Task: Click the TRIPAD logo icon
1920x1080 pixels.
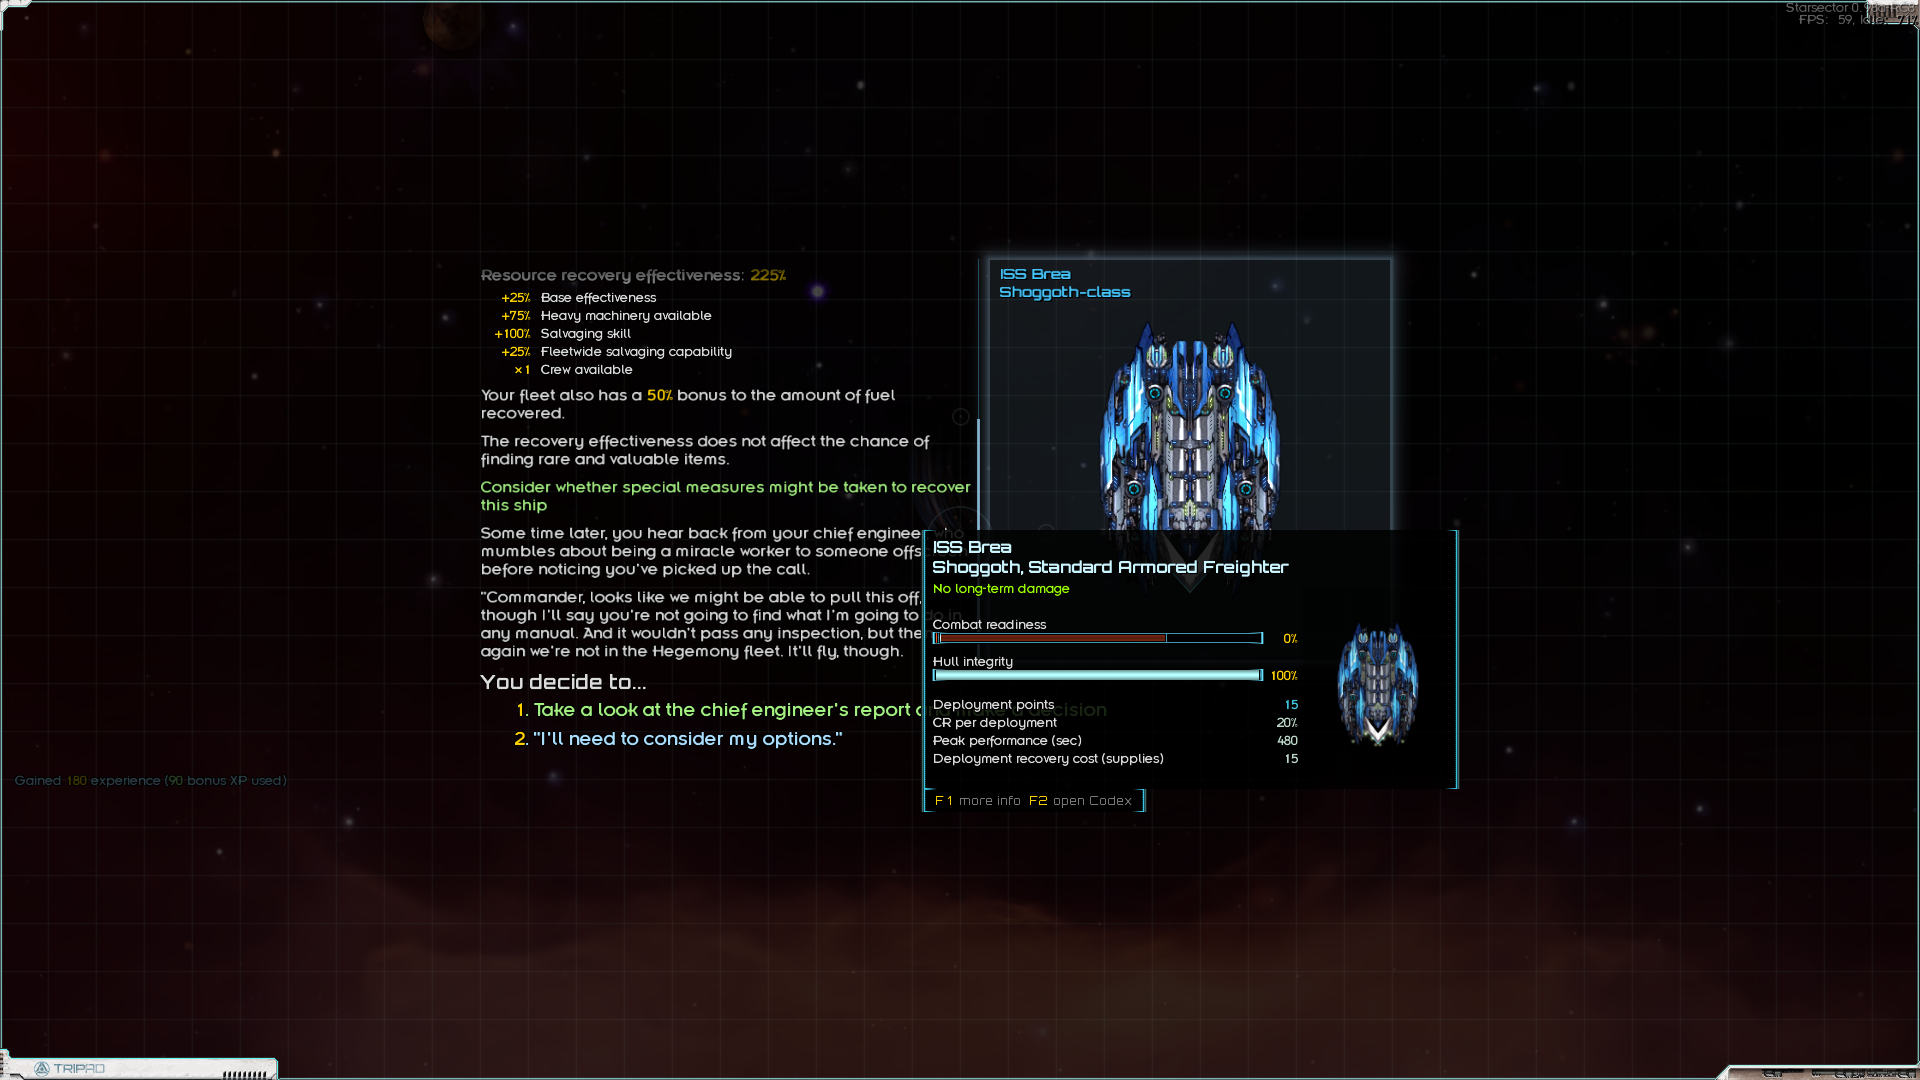Action: click(x=42, y=1069)
